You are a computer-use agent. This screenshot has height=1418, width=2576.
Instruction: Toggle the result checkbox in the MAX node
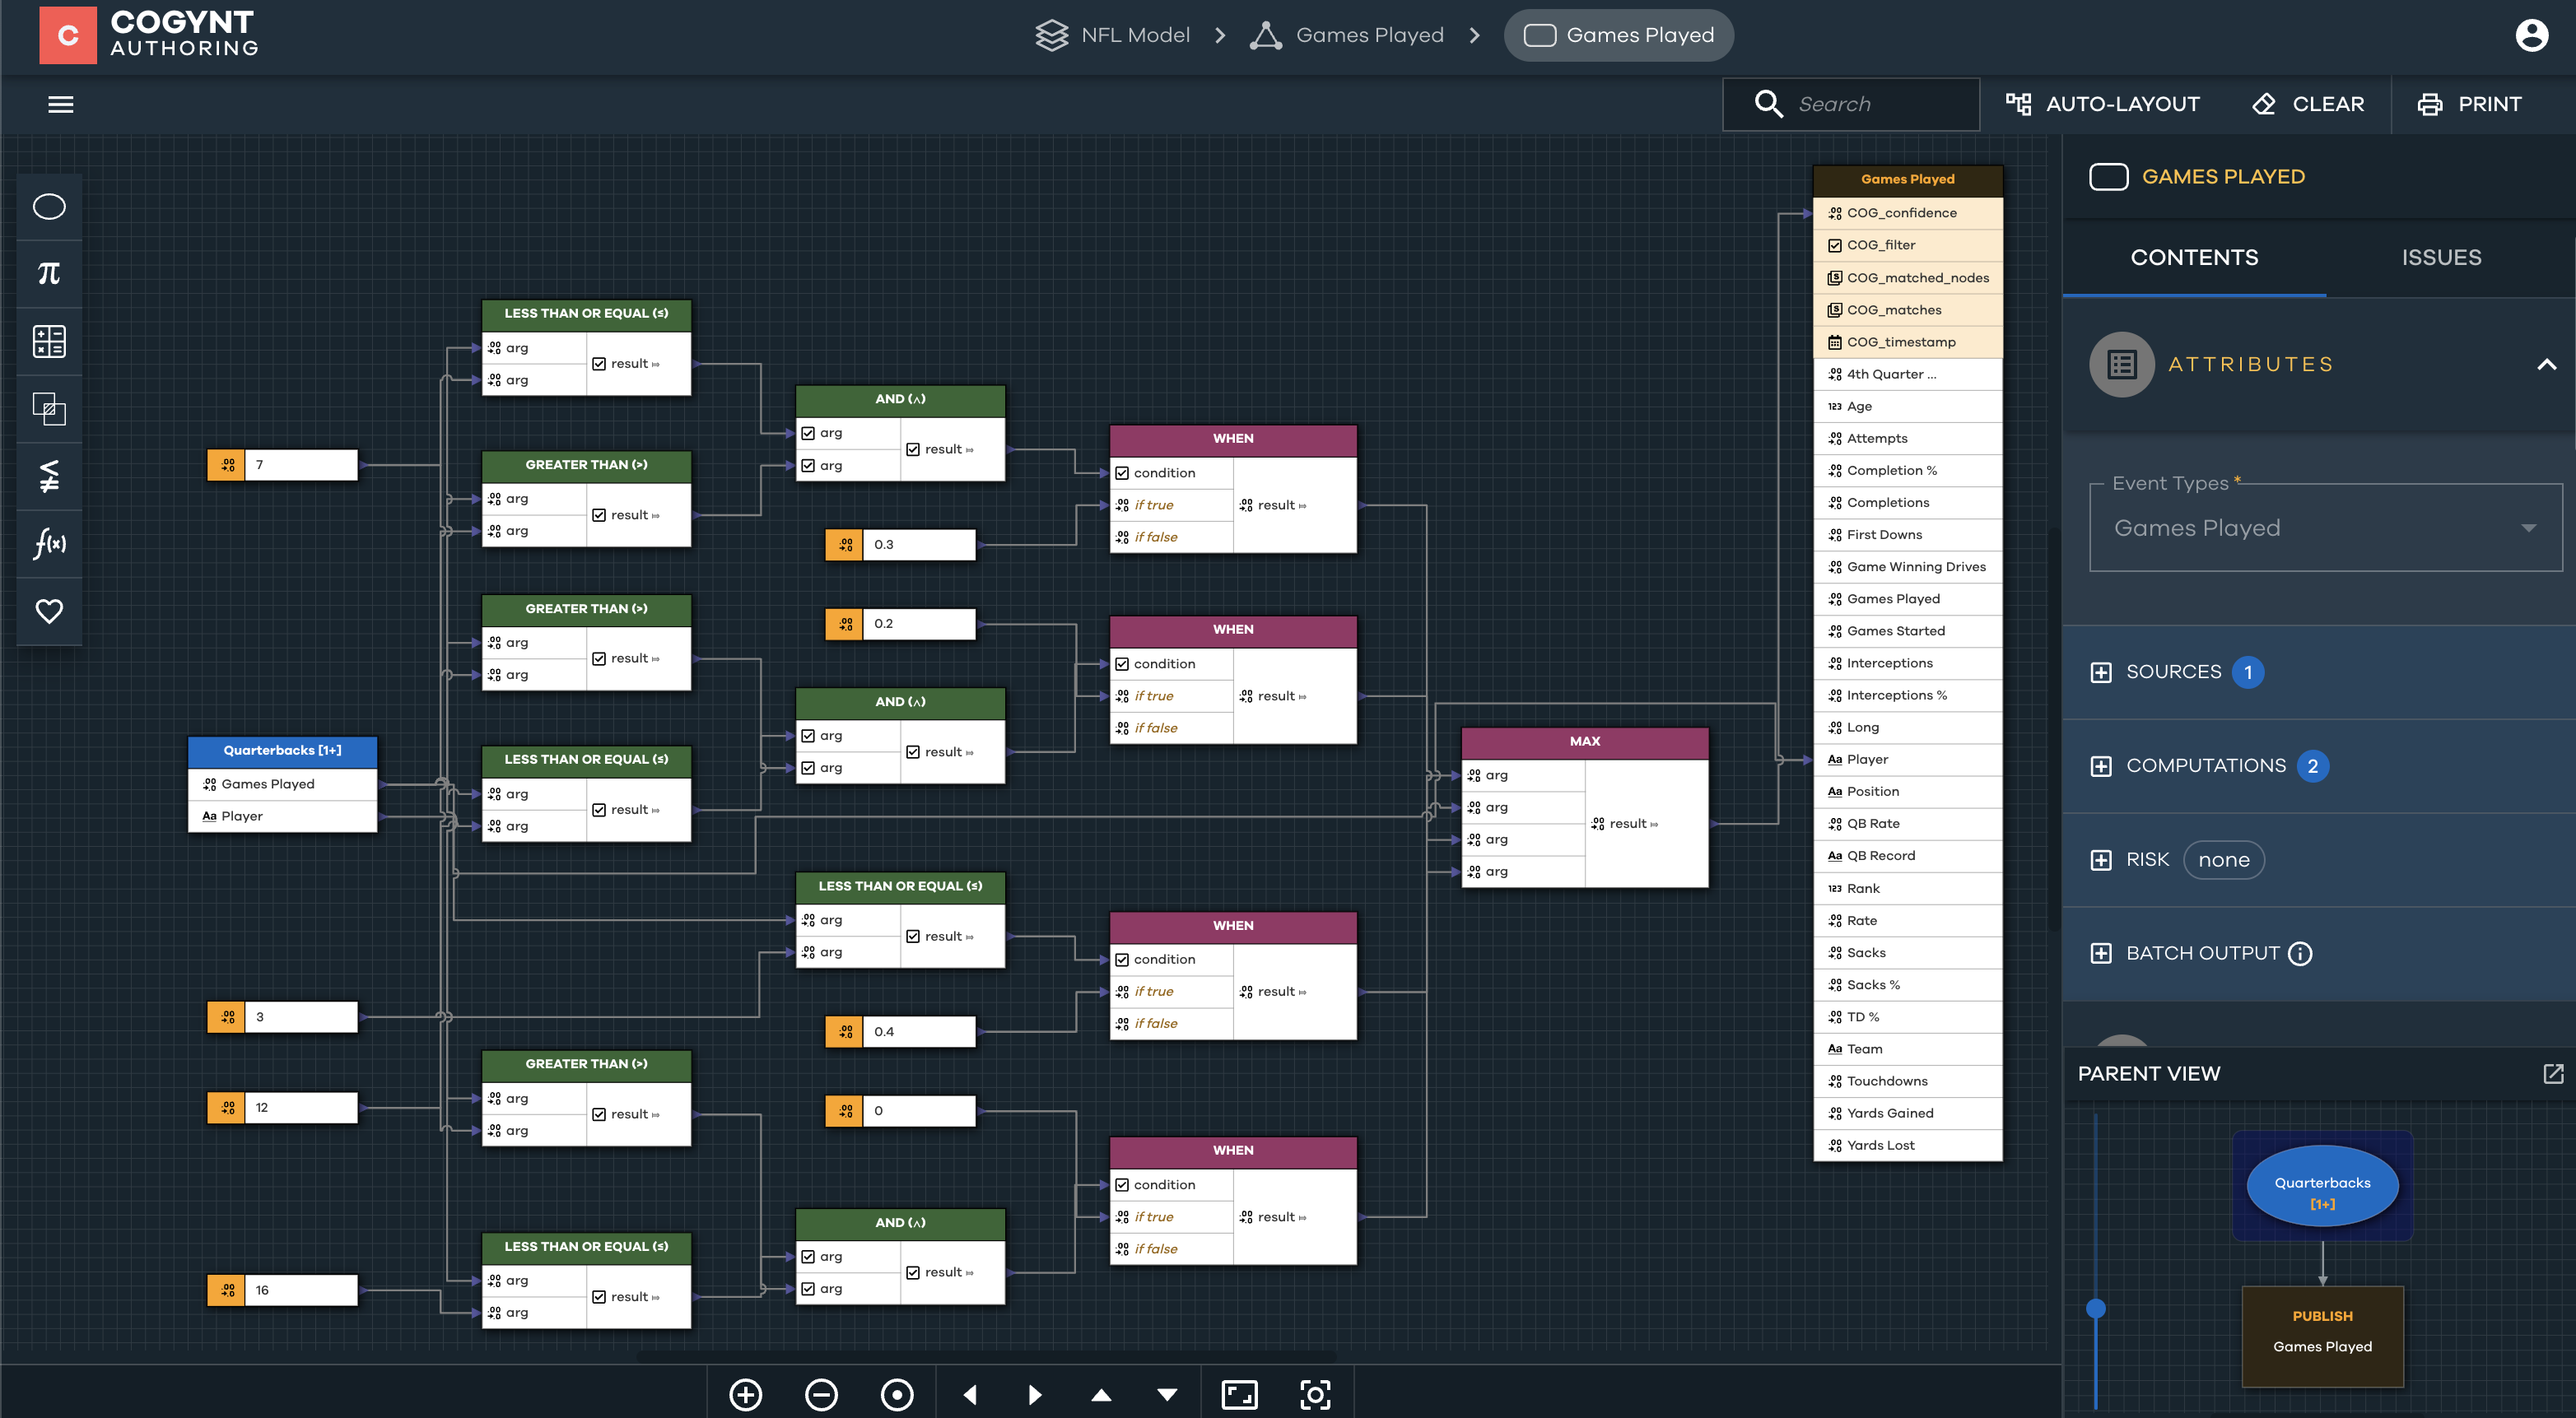(x=1600, y=823)
